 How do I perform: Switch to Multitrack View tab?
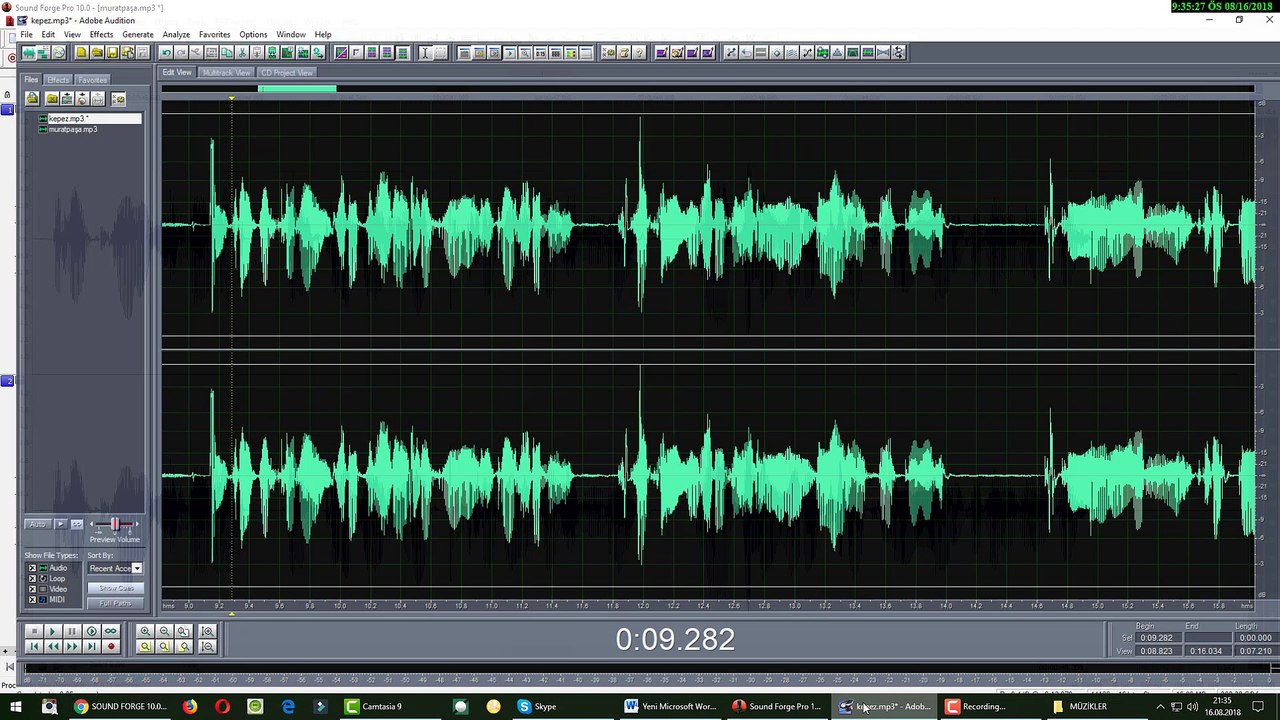226,73
